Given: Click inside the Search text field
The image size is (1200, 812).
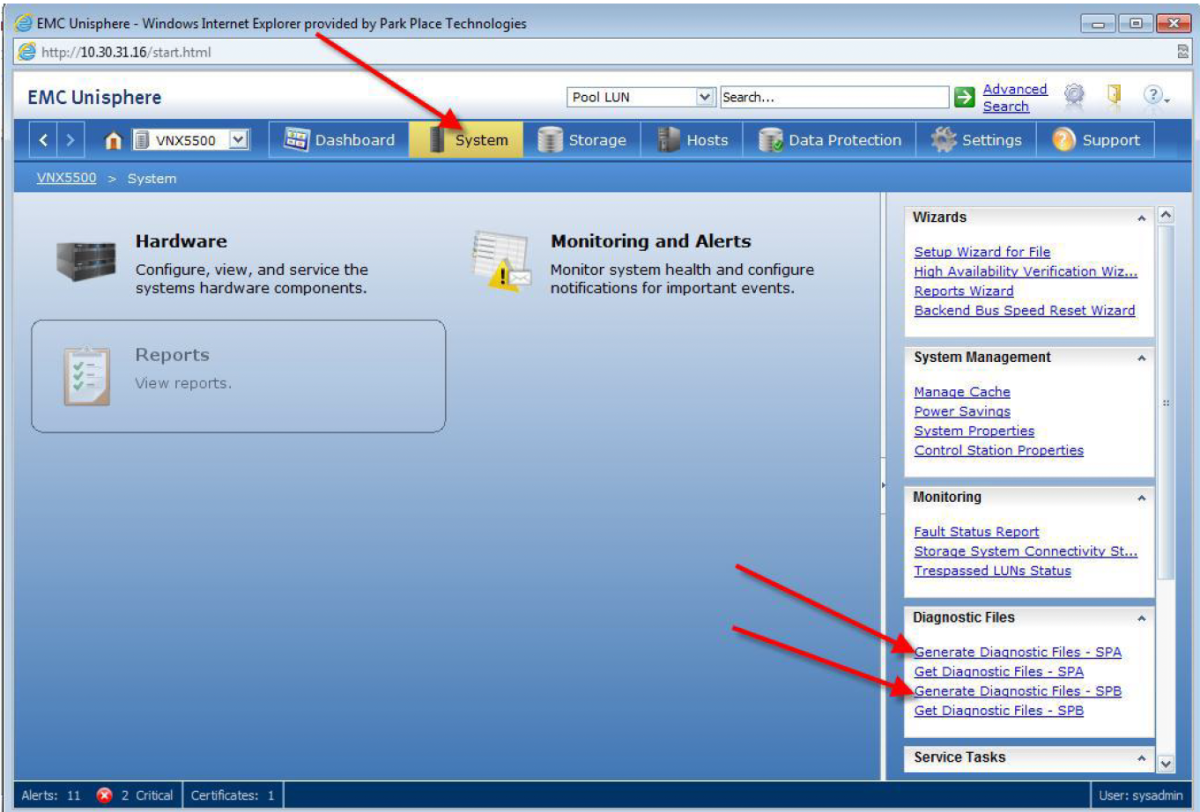Looking at the screenshot, I should tap(833, 97).
